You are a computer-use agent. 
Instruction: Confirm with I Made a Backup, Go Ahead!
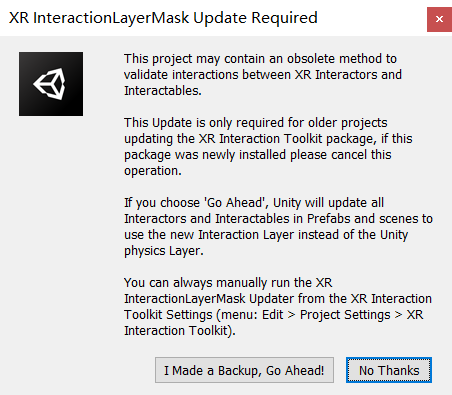[244, 370]
